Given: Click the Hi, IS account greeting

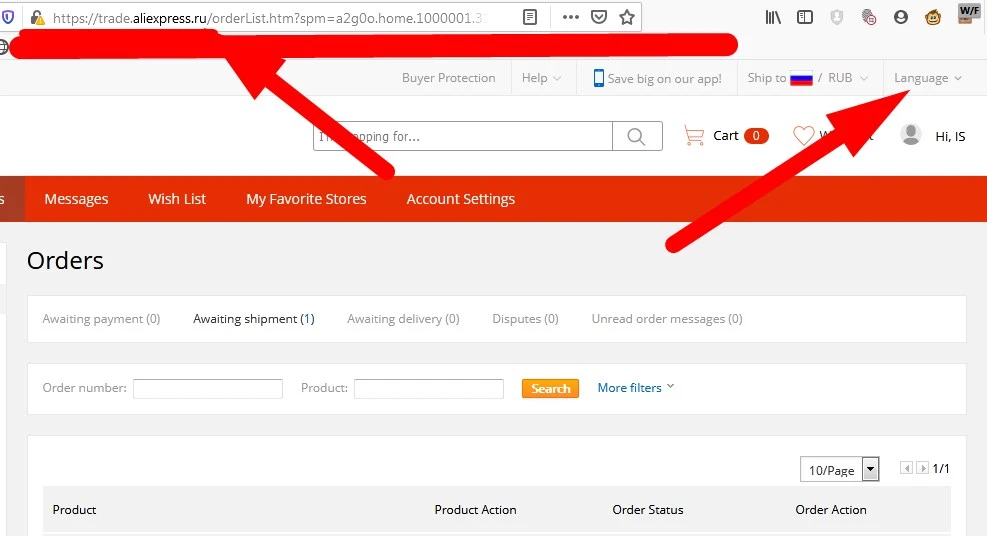Looking at the screenshot, I should (950, 137).
